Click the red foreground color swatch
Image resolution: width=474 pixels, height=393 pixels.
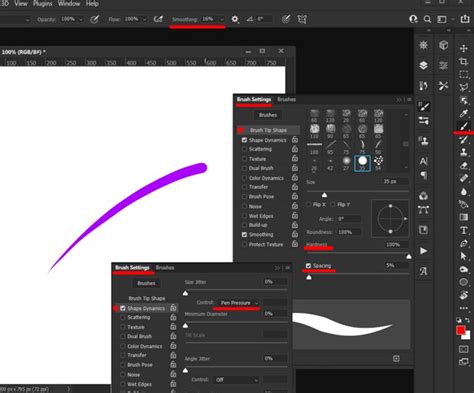pos(461,330)
